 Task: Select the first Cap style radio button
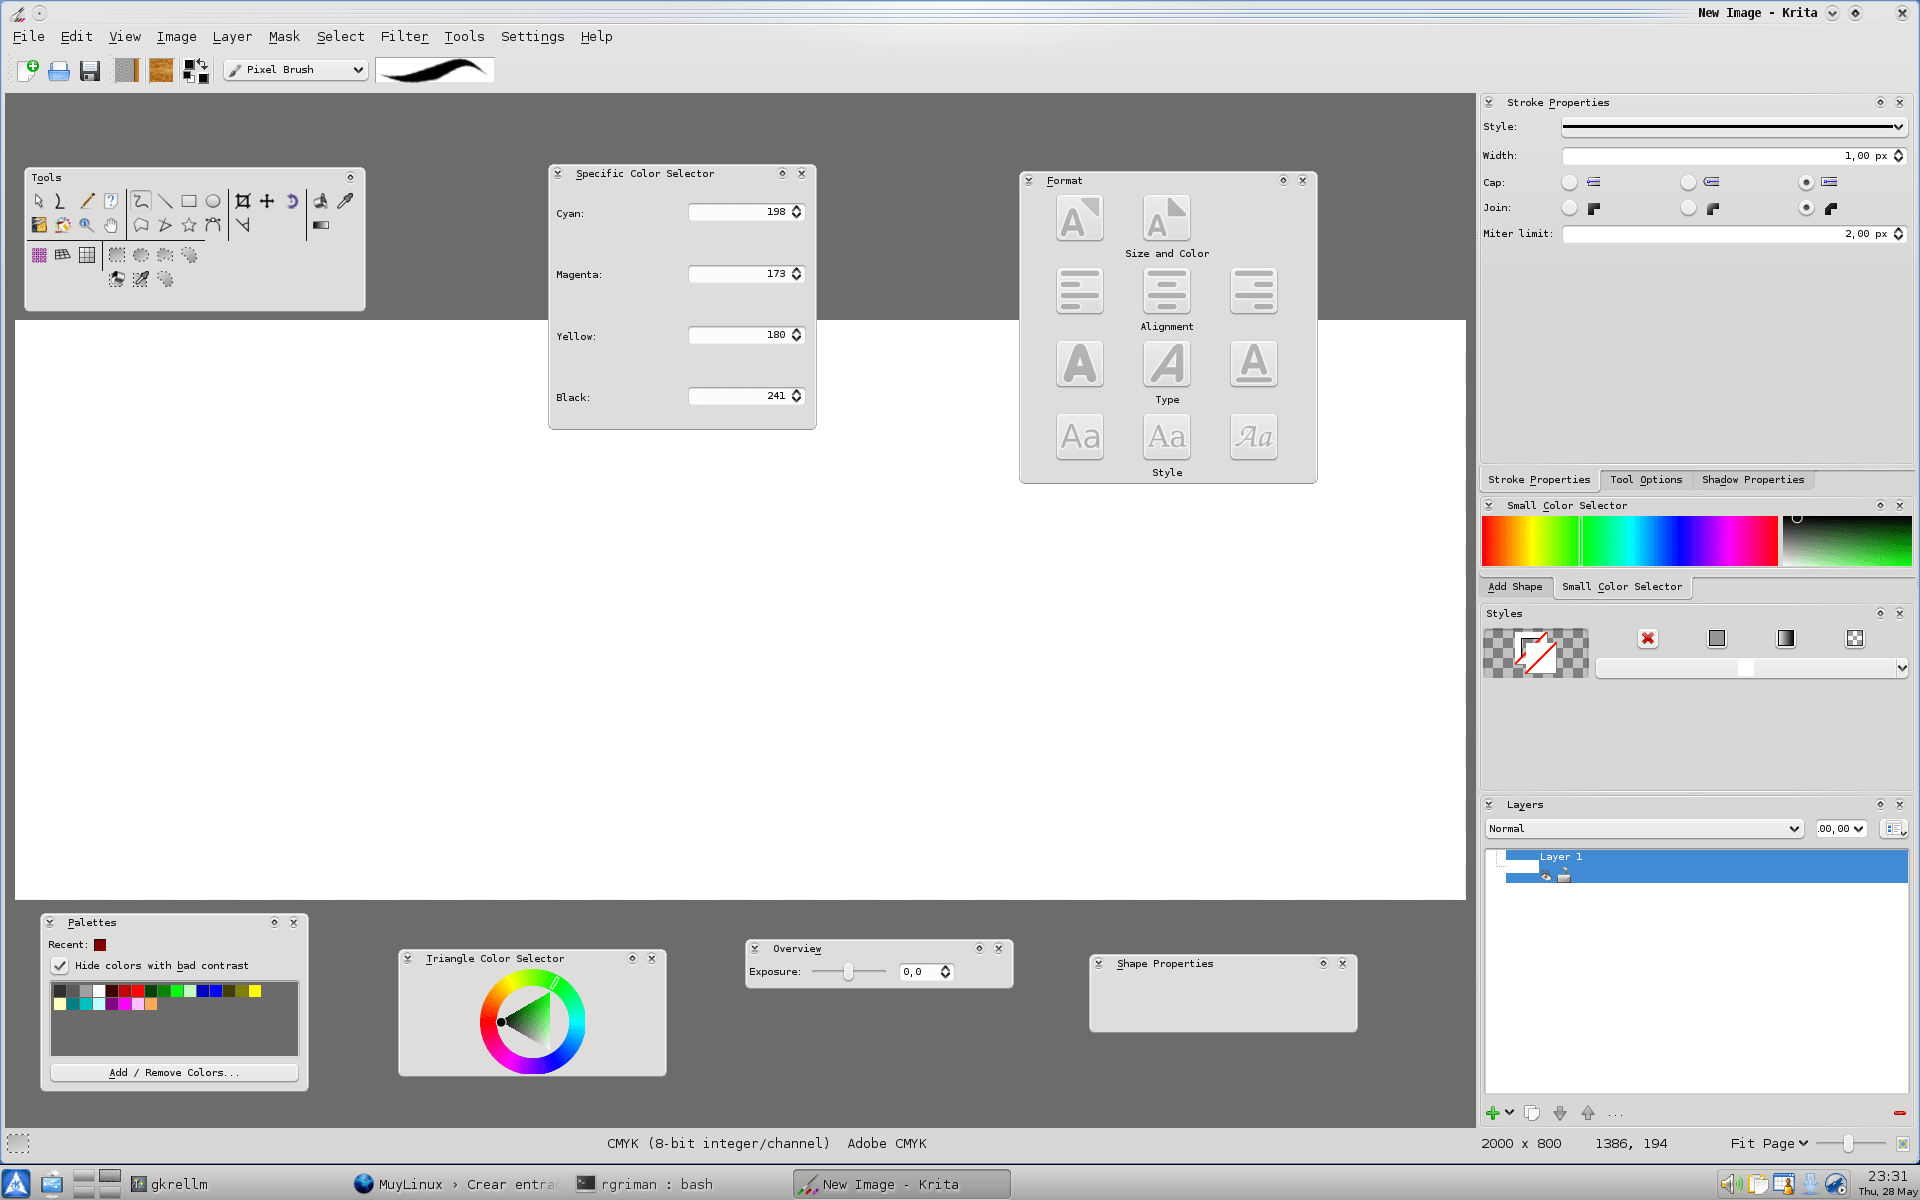click(1569, 182)
